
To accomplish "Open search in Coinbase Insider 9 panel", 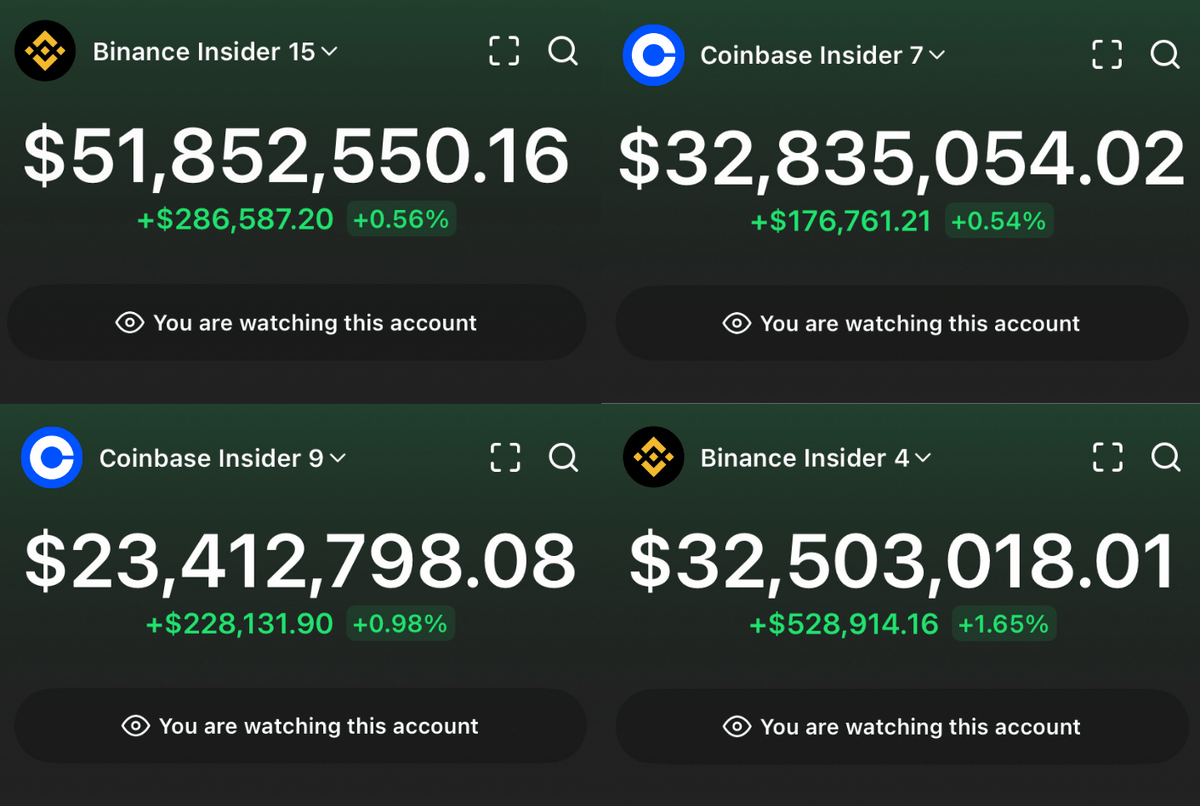I will [x=564, y=457].
